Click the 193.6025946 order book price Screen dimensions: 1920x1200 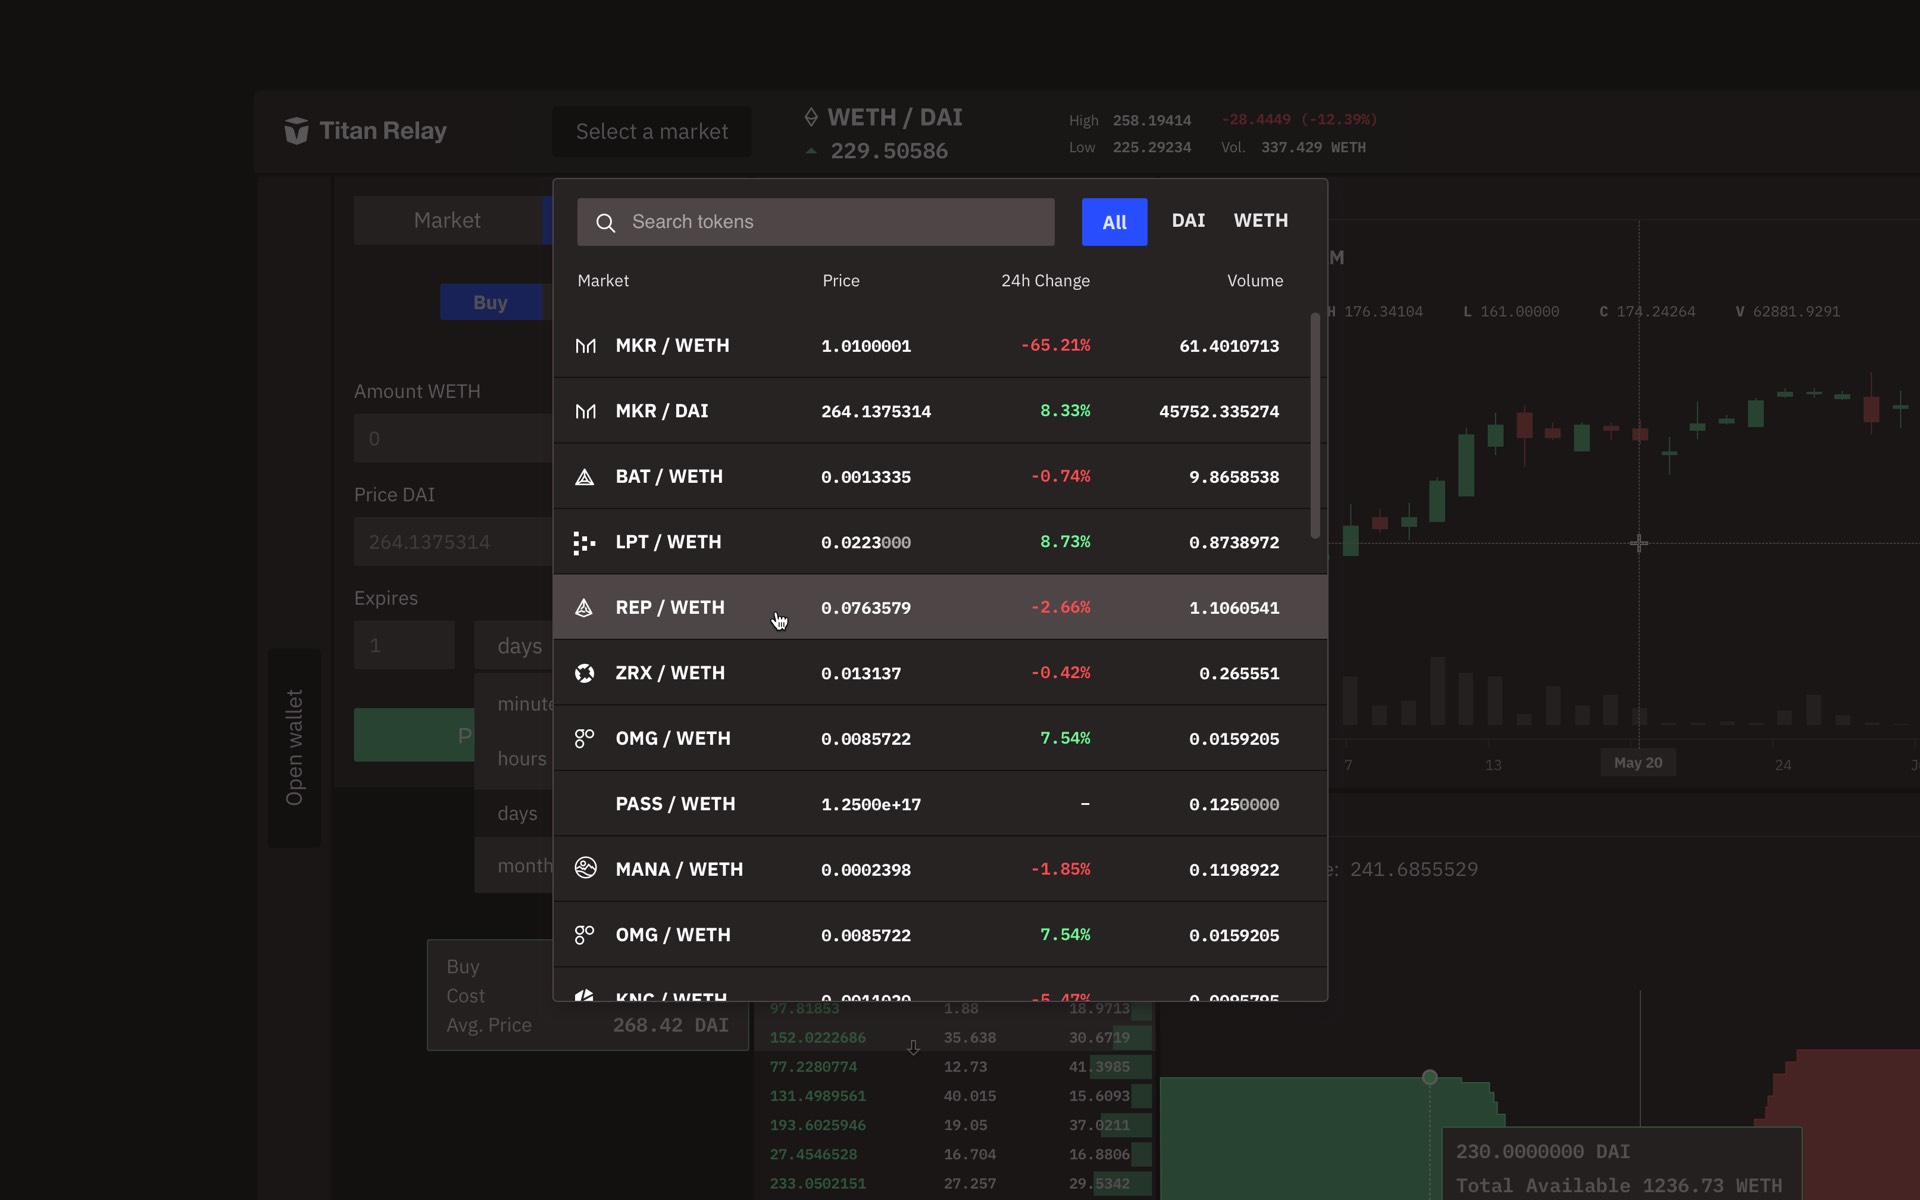[x=818, y=1126]
